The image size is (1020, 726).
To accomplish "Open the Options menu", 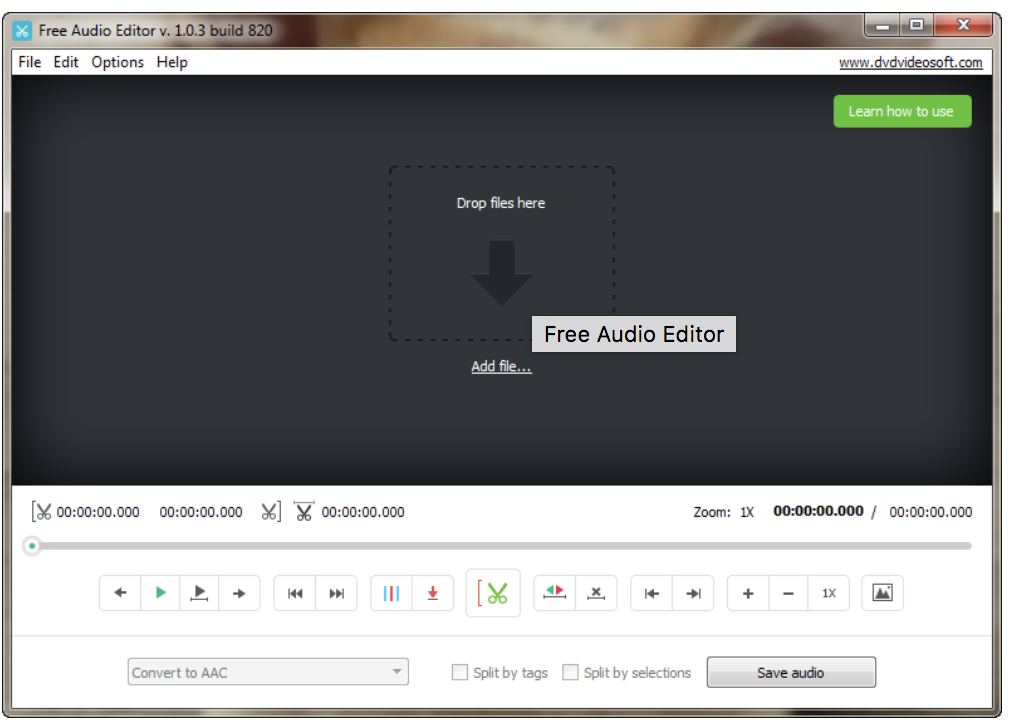I will click(x=118, y=62).
